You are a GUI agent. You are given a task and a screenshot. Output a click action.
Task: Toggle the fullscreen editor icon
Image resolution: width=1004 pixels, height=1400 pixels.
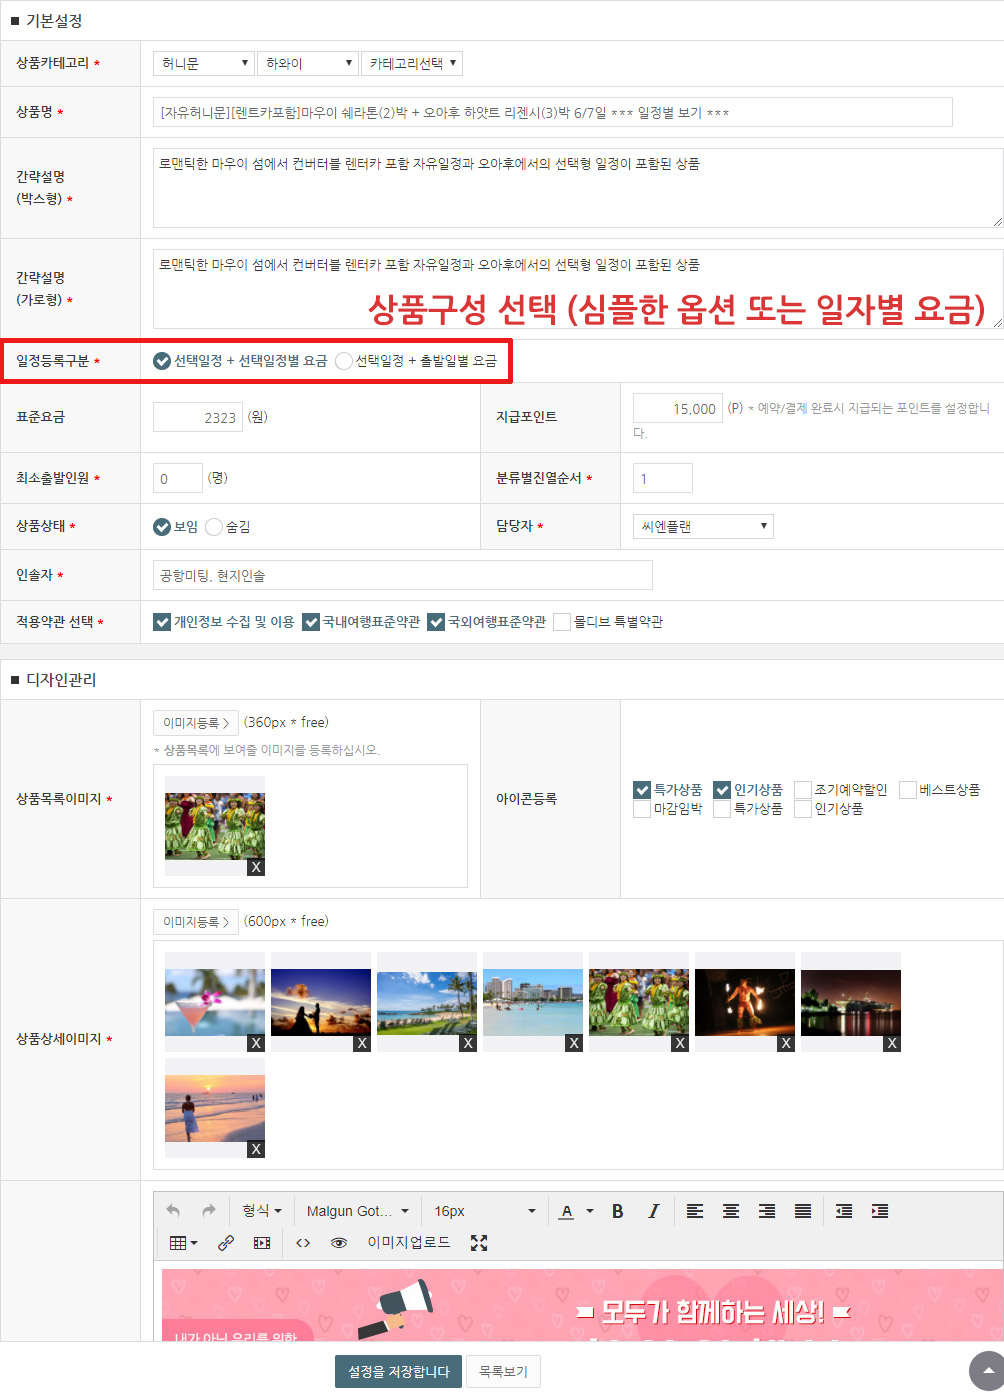[479, 1243]
